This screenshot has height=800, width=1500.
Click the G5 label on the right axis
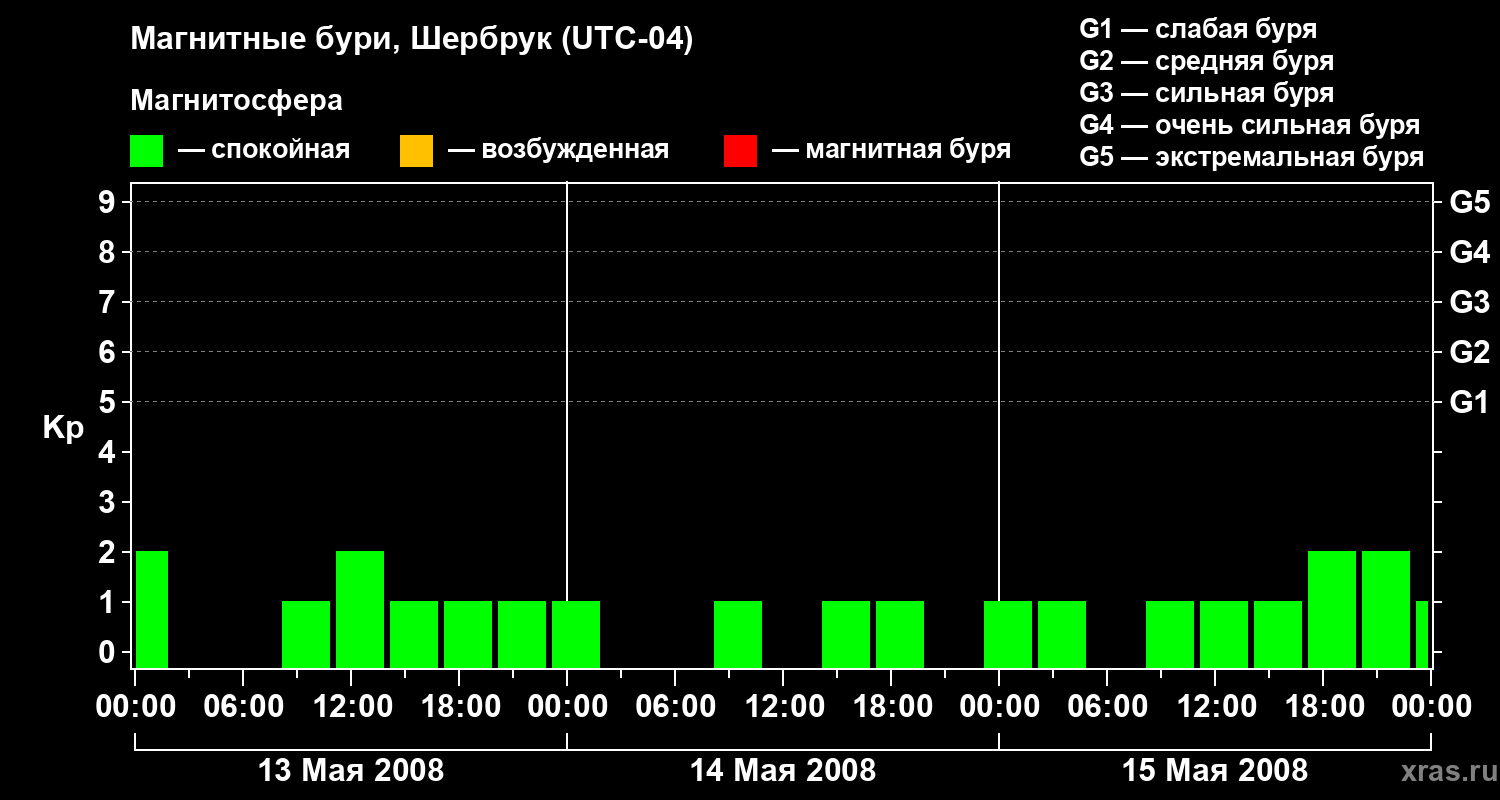click(x=1470, y=203)
